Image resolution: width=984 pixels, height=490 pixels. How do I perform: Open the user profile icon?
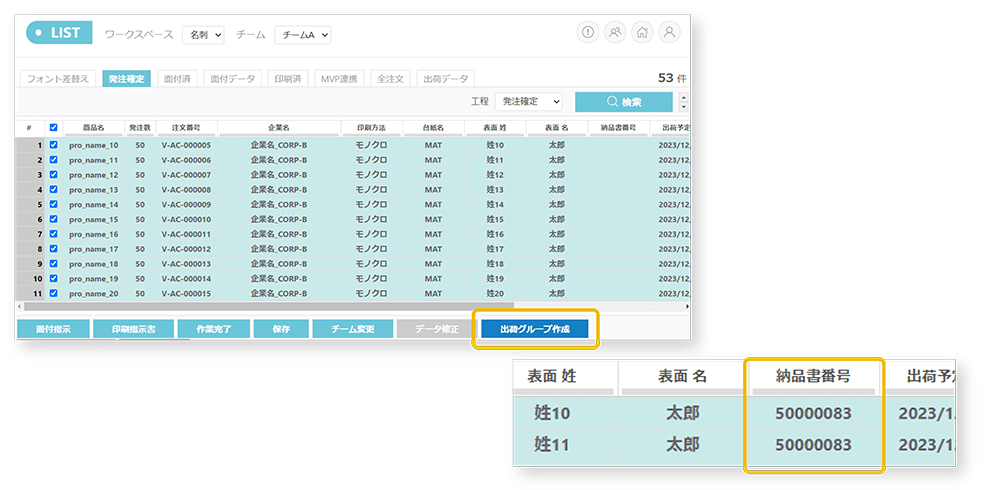tap(669, 33)
